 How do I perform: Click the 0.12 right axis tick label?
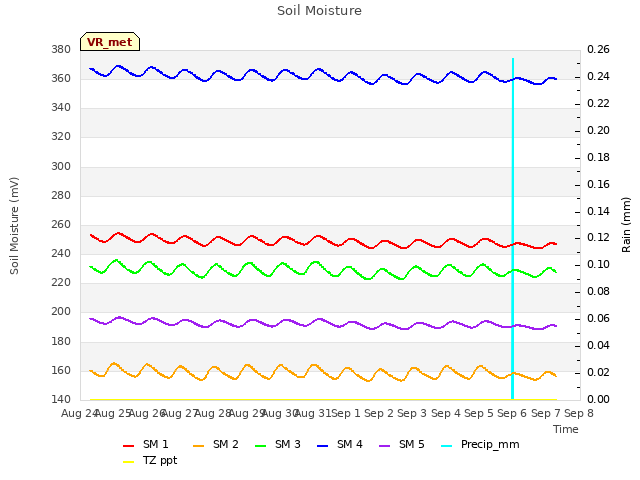tap(598, 238)
